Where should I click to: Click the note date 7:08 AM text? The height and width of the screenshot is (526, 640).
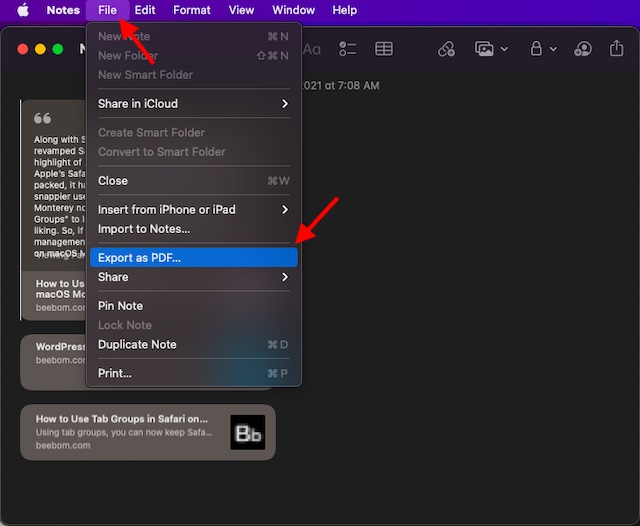pos(341,85)
